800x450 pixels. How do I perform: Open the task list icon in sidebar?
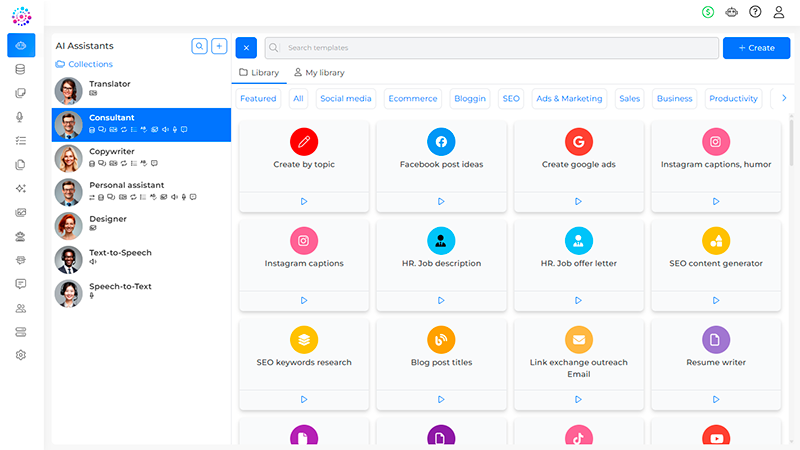pyautogui.click(x=20, y=141)
